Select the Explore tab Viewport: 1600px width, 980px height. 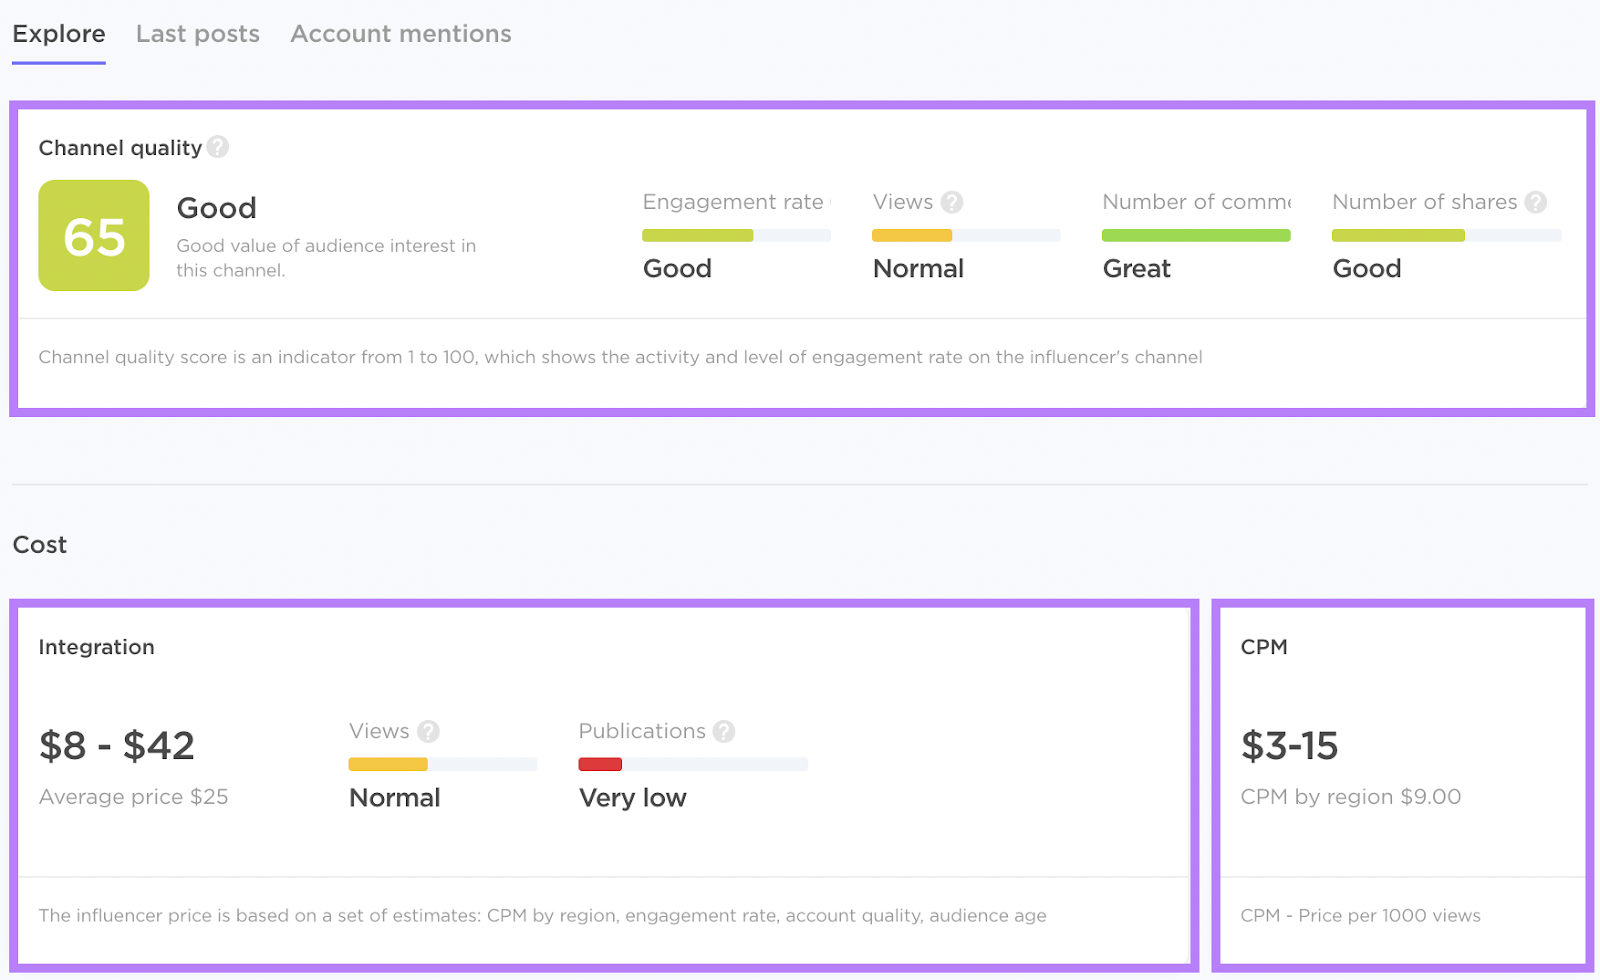58,33
